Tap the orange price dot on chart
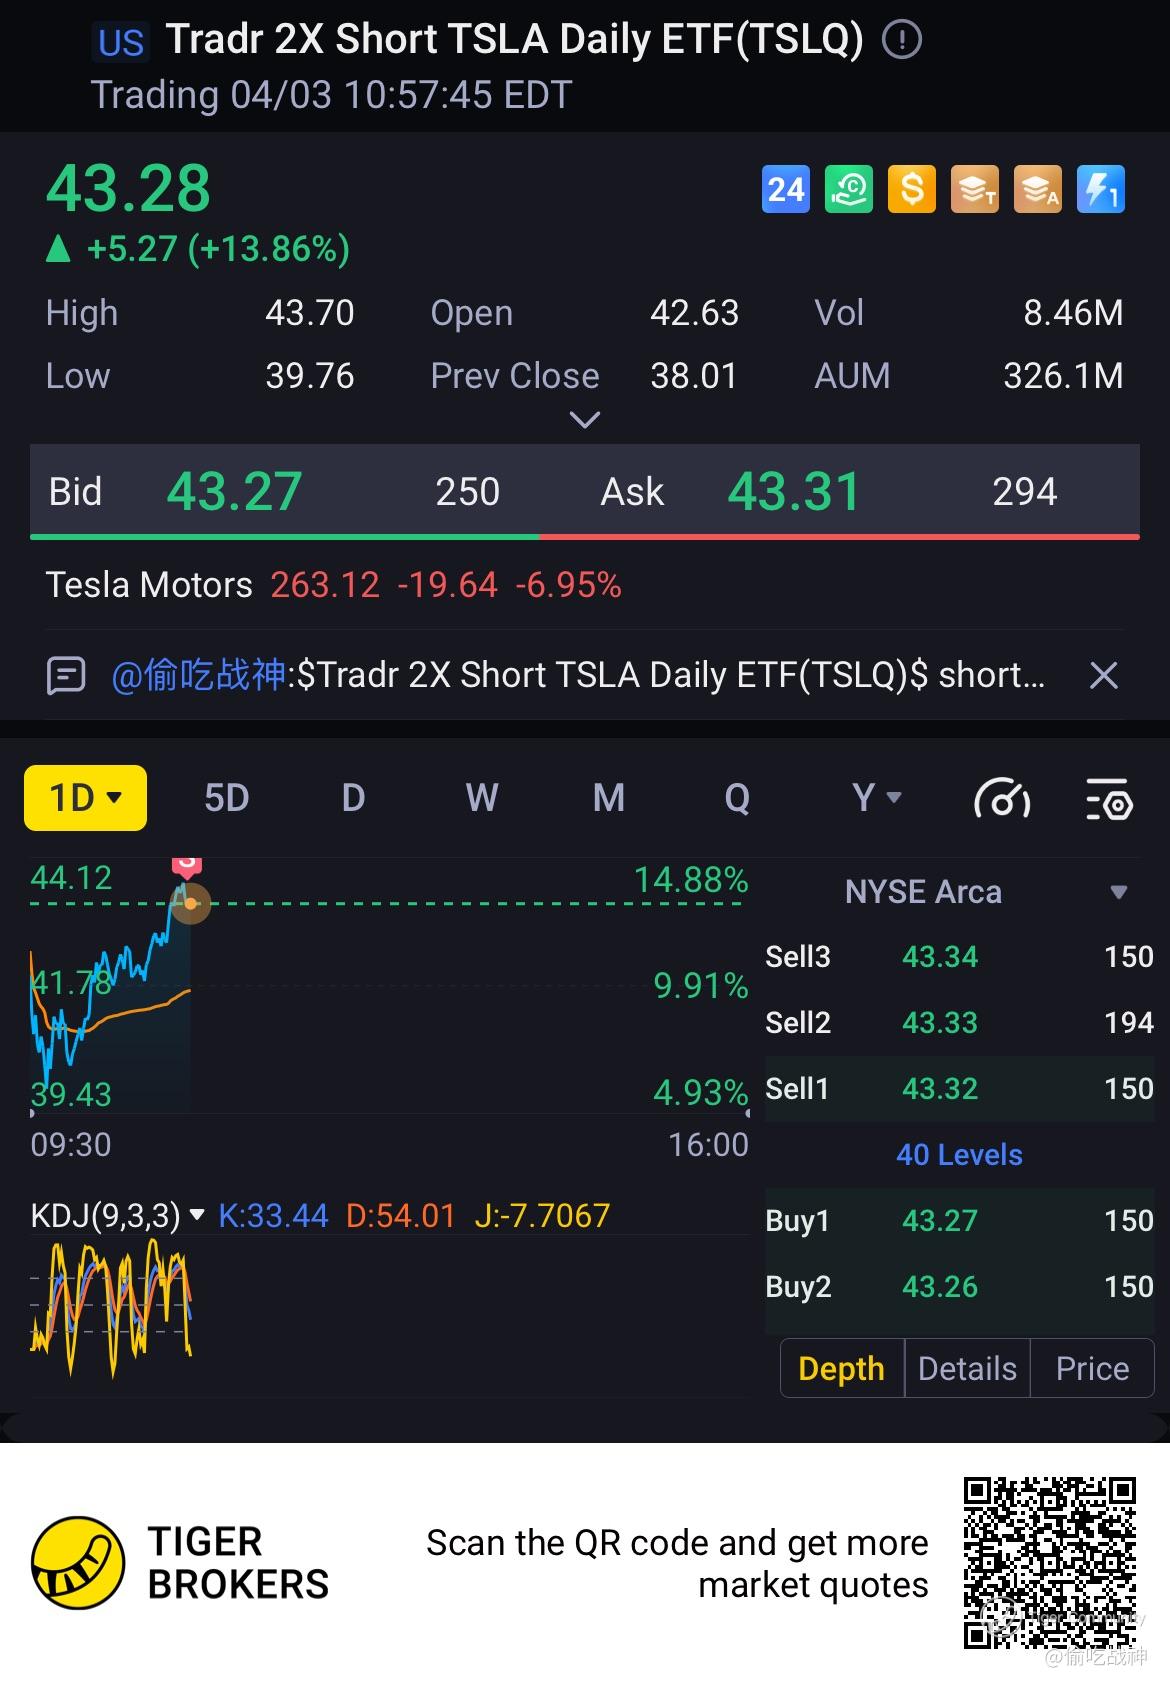The width and height of the screenshot is (1170, 1683). click(x=190, y=904)
